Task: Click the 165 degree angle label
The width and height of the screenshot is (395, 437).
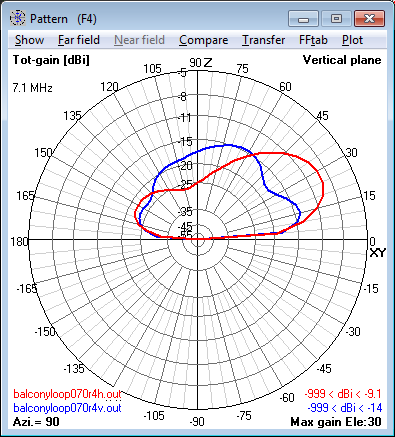Action: (x=25, y=195)
